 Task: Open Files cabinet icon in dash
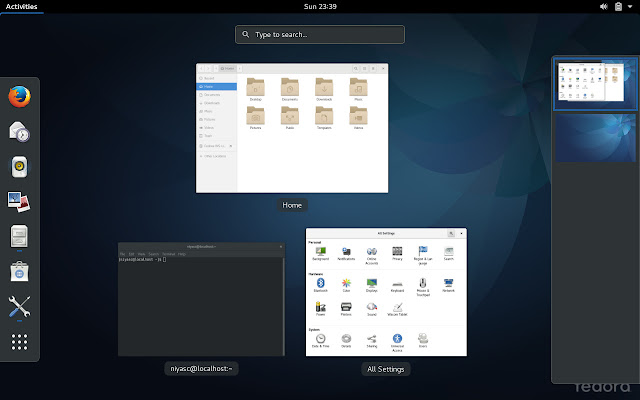19,236
